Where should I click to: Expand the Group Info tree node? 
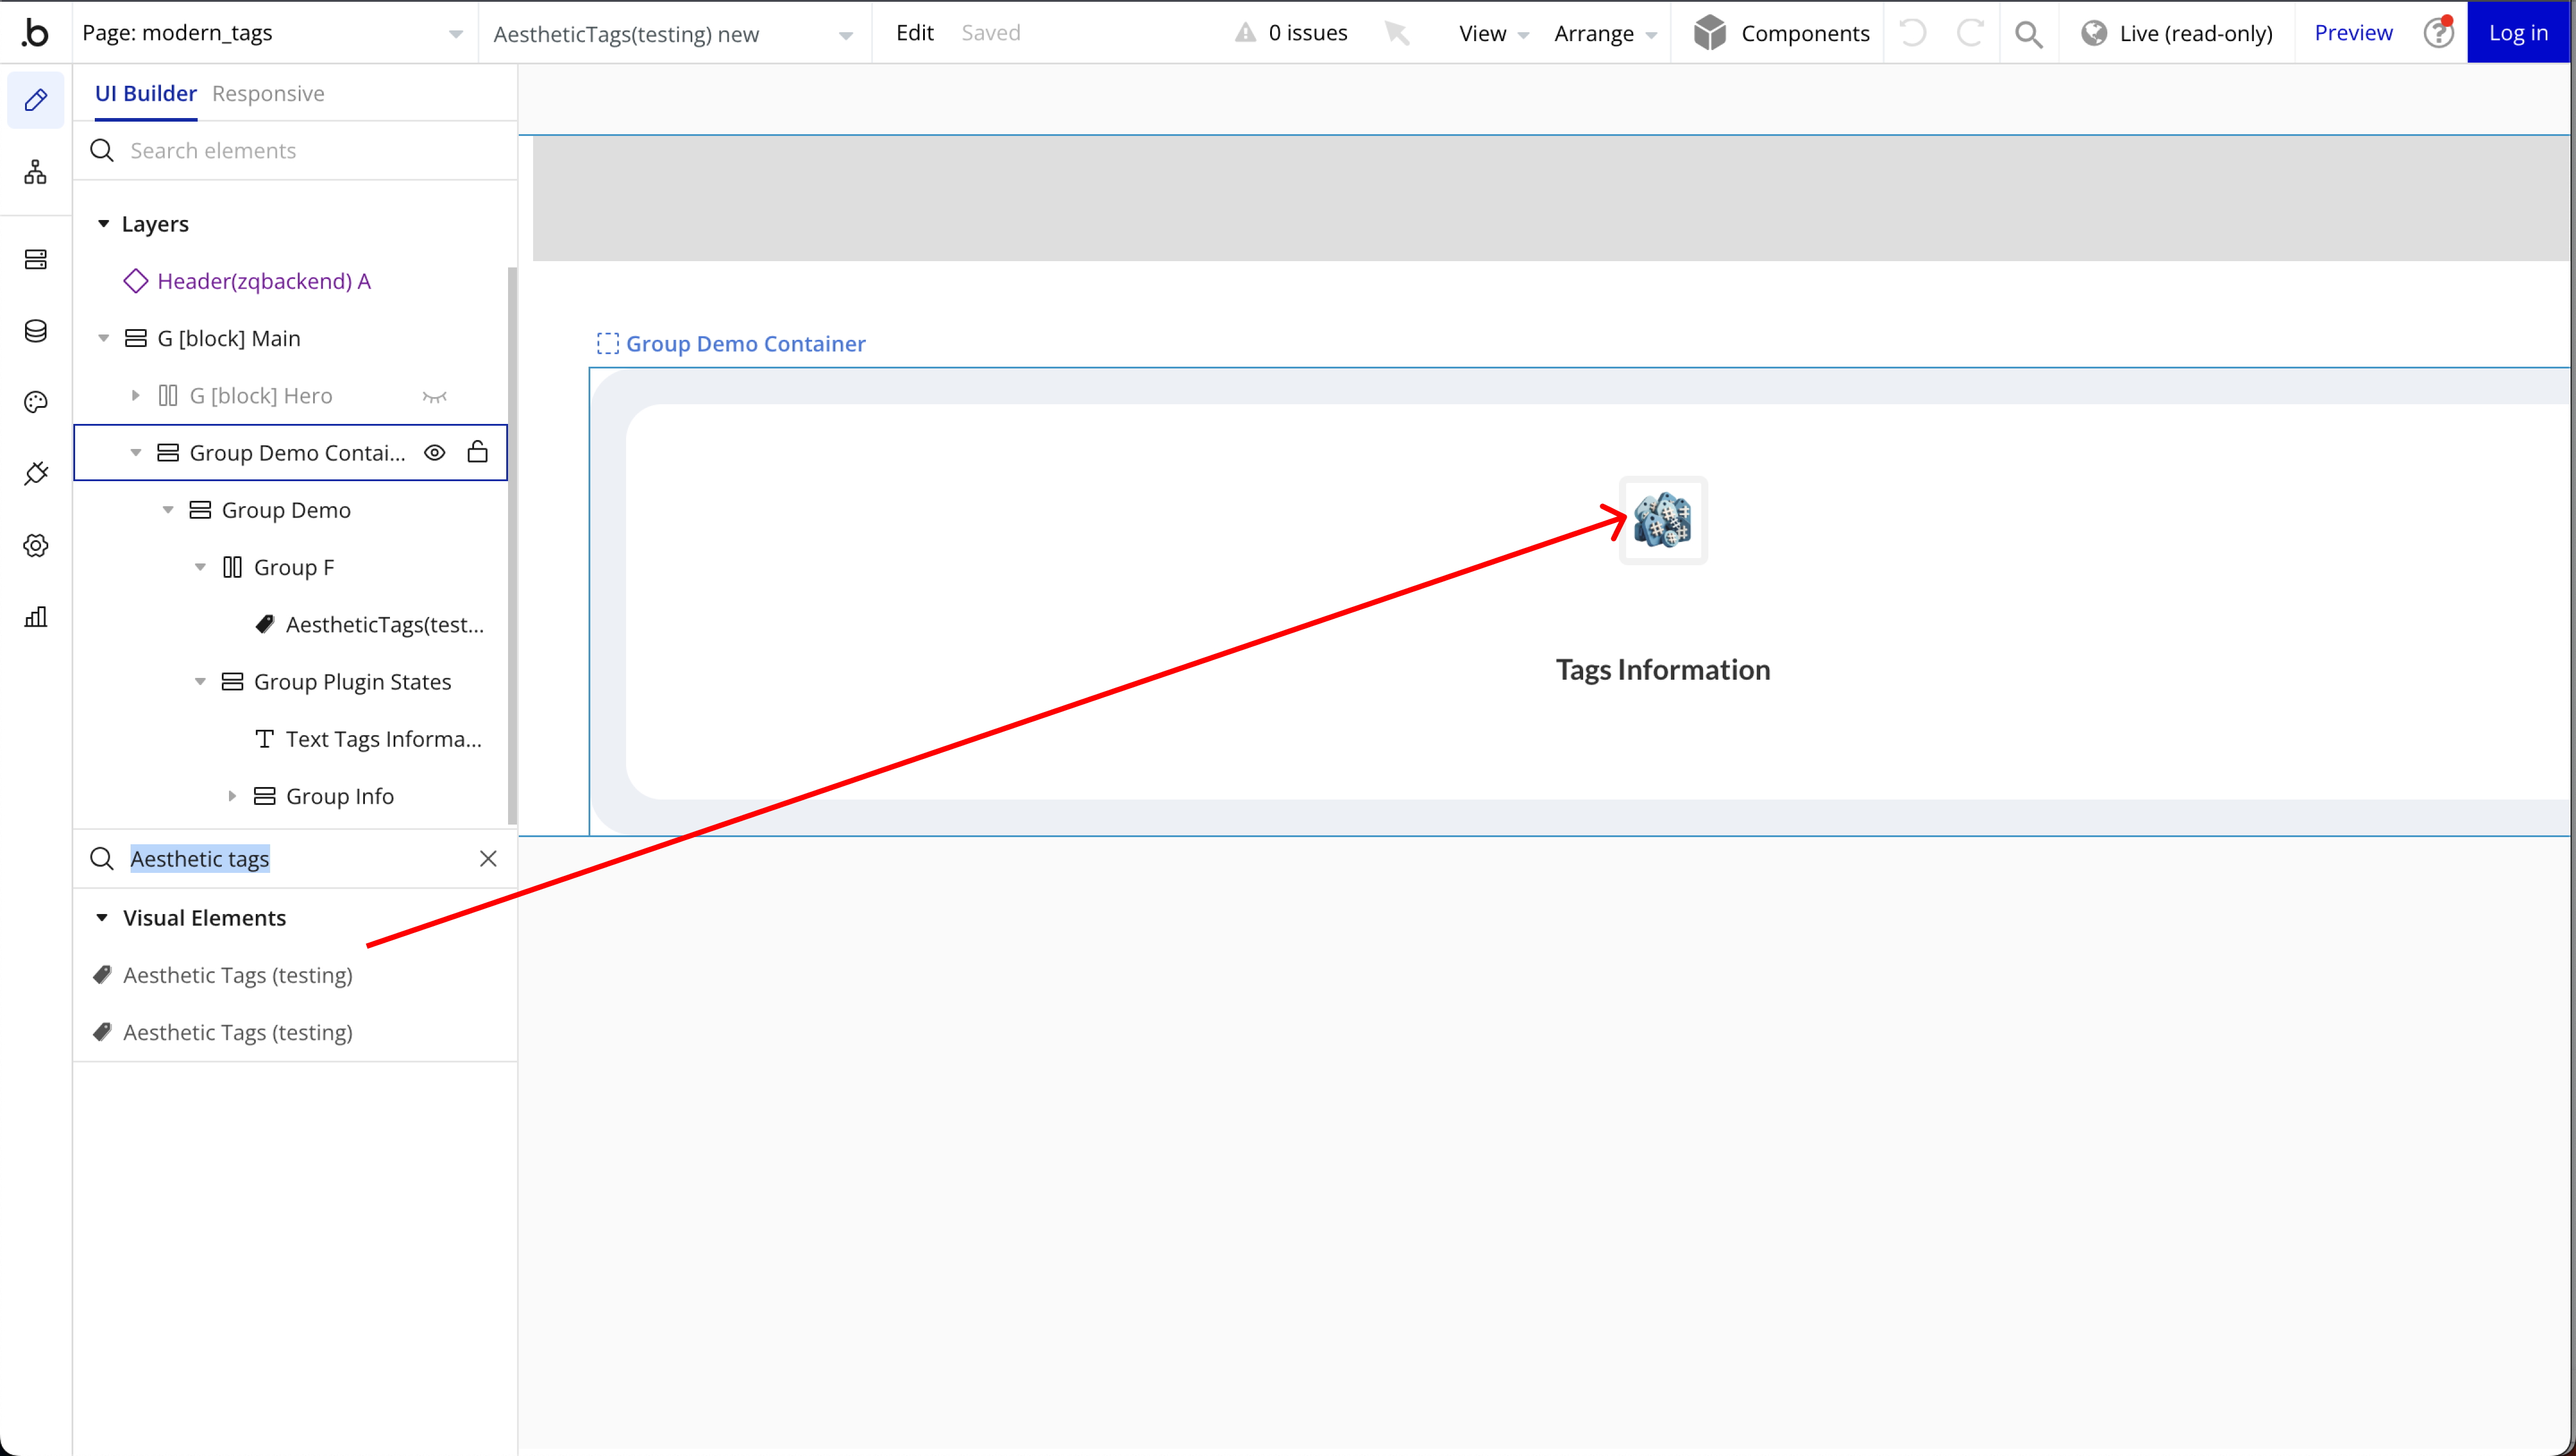tap(232, 796)
